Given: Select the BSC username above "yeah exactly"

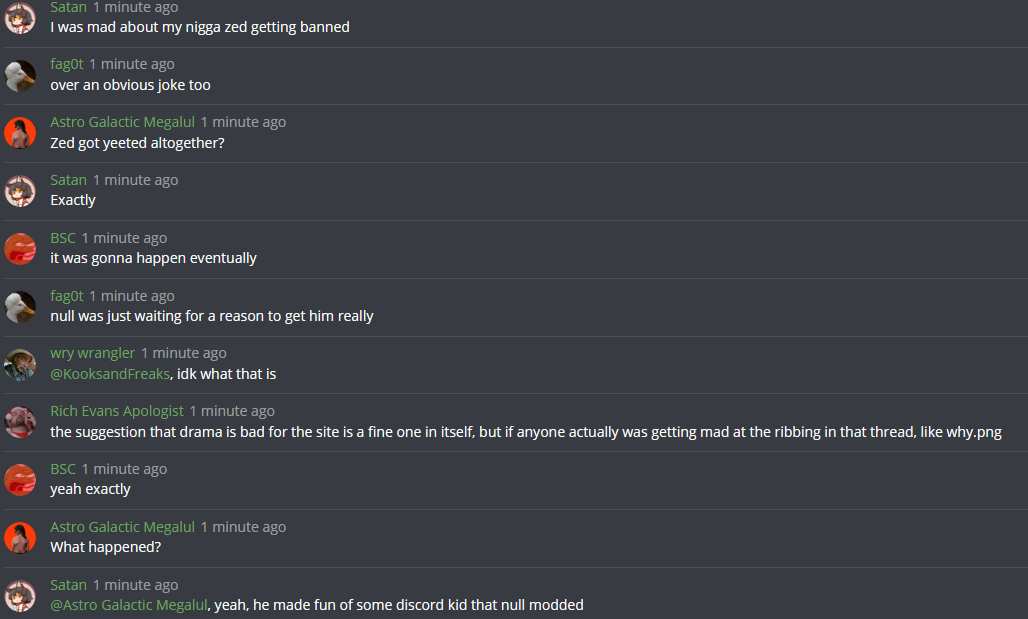Looking at the screenshot, I should click(x=63, y=469).
